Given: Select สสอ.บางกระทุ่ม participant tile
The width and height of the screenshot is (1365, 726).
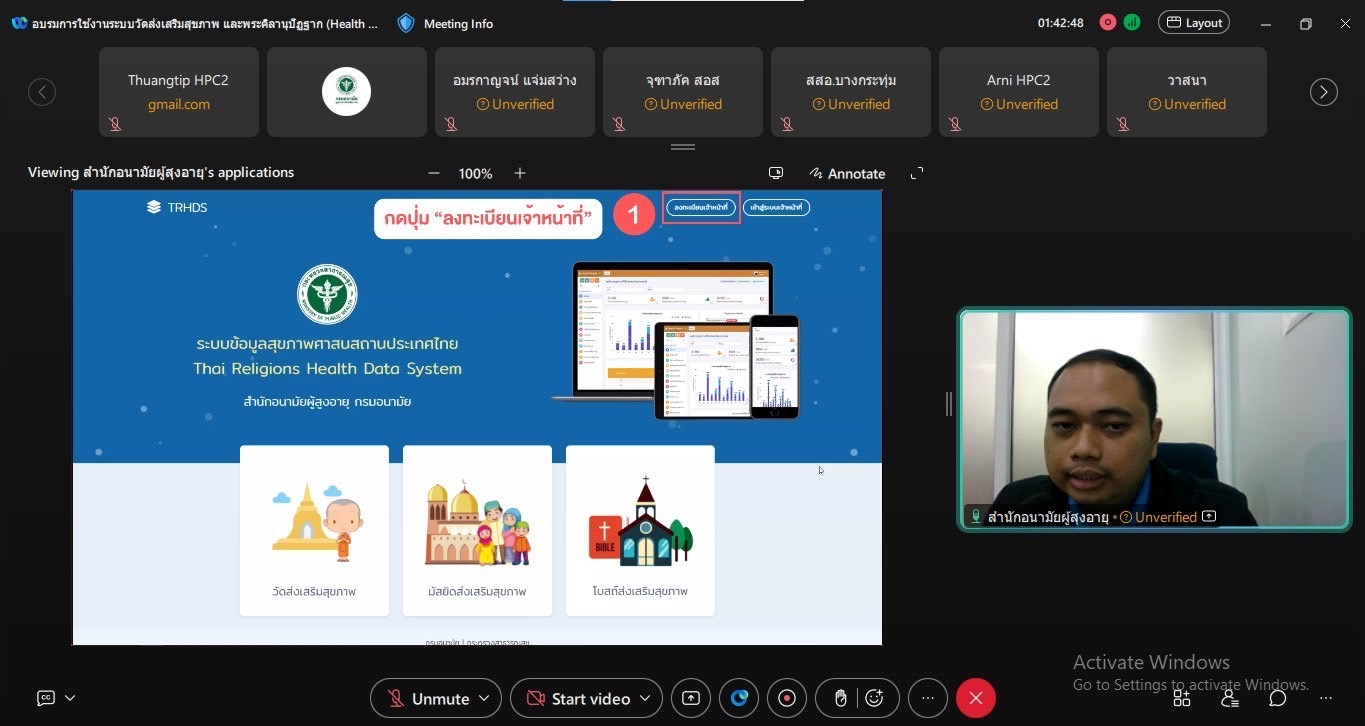Looking at the screenshot, I should click(851, 92).
